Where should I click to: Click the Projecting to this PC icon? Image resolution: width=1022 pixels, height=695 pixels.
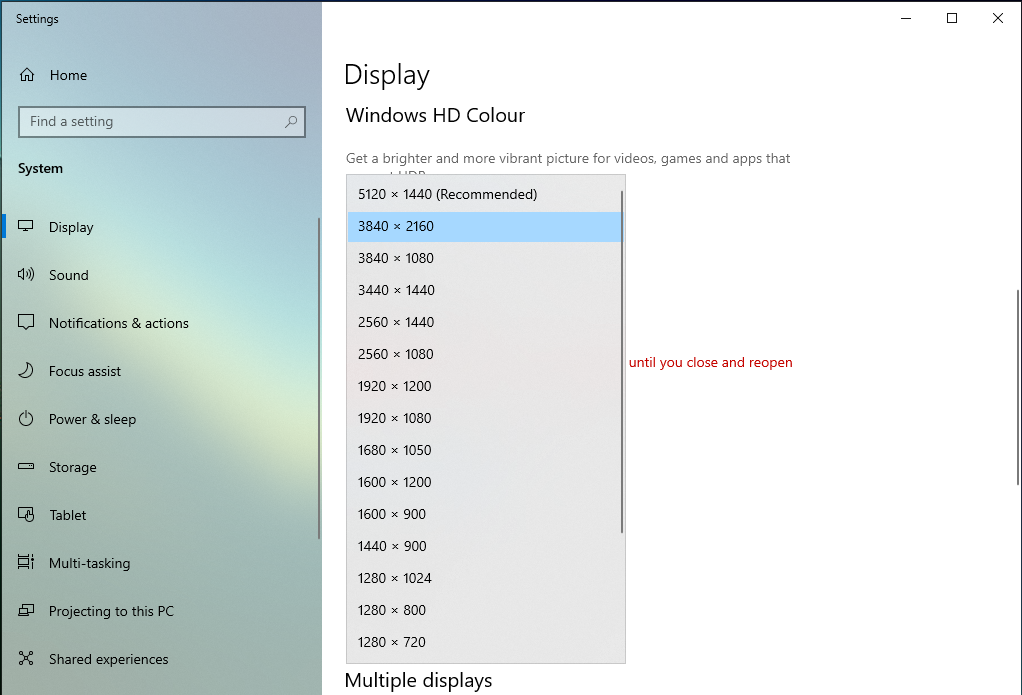pos(25,610)
